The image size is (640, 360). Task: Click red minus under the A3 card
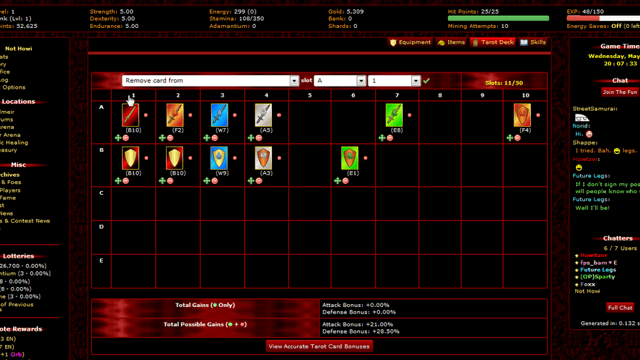(x=259, y=181)
